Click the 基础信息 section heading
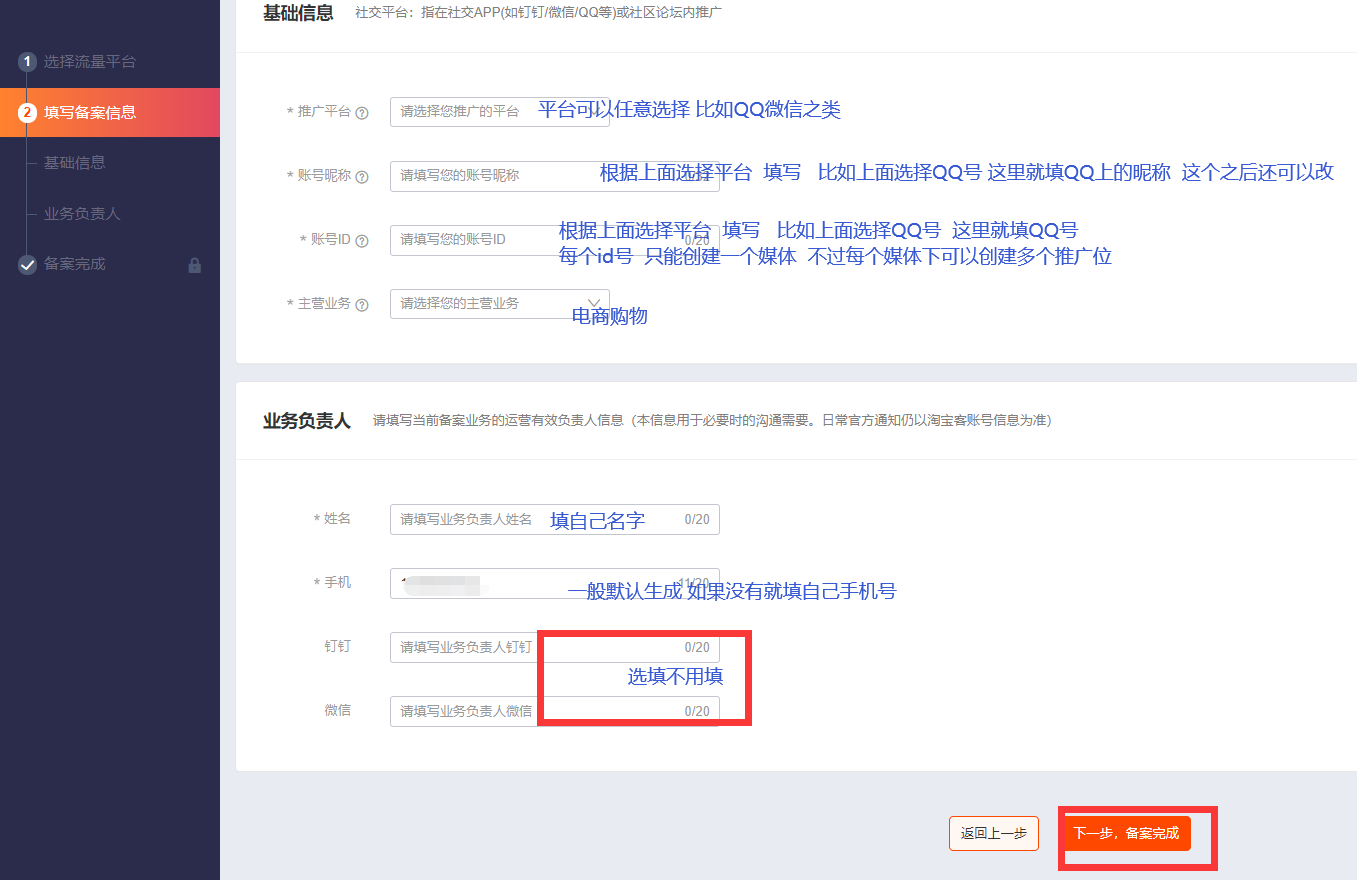 pyautogui.click(x=298, y=14)
